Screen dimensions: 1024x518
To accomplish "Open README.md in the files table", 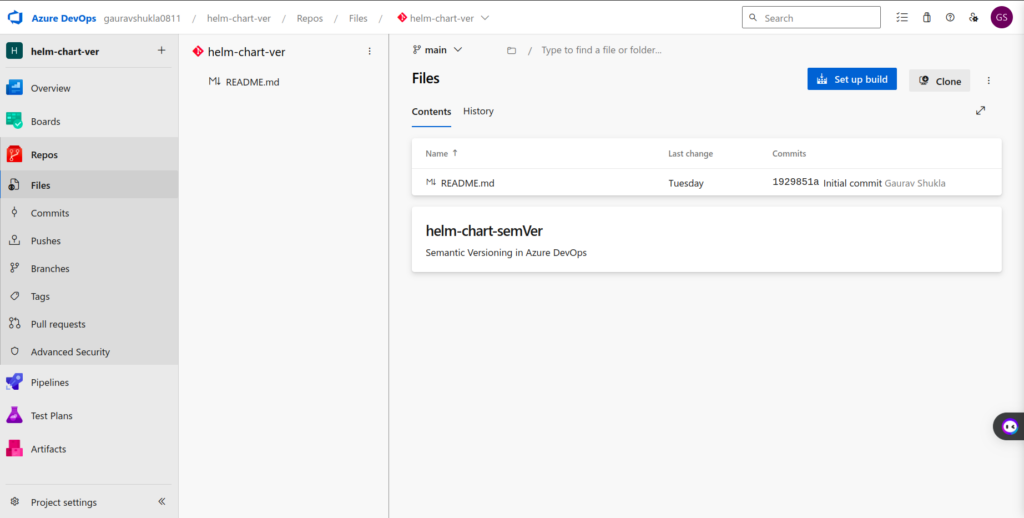I will pos(467,183).
